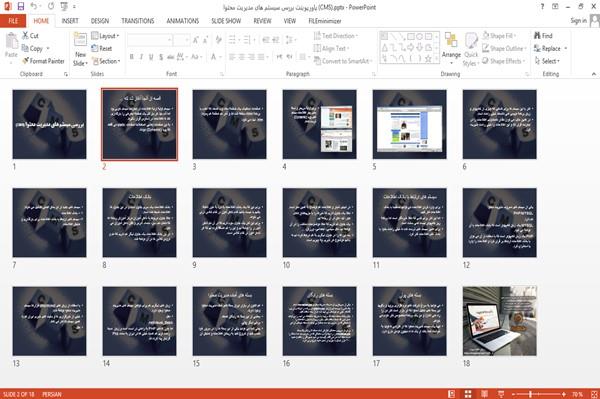The width and height of the screenshot is (600, 399).
Task: Click zoom out minus button
Action: (514, 394)
